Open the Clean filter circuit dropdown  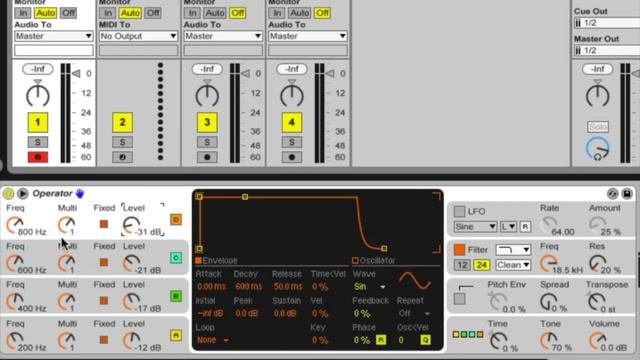[513, 265]
